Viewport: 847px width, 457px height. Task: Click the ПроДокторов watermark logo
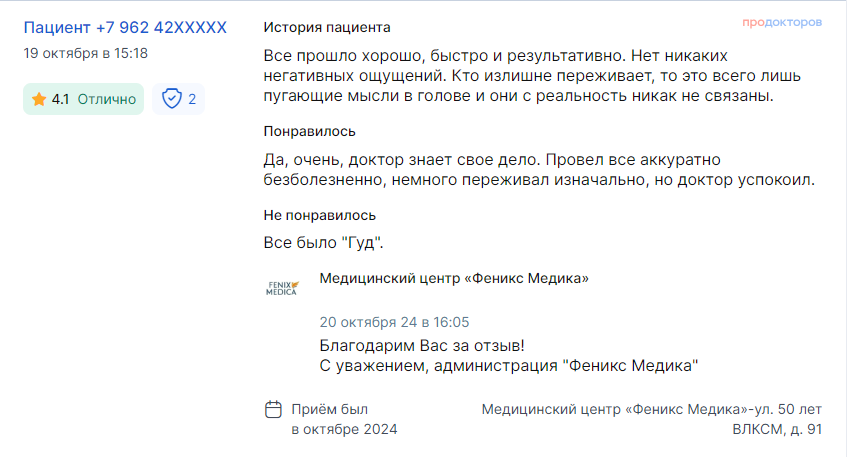tap(782, 22)
